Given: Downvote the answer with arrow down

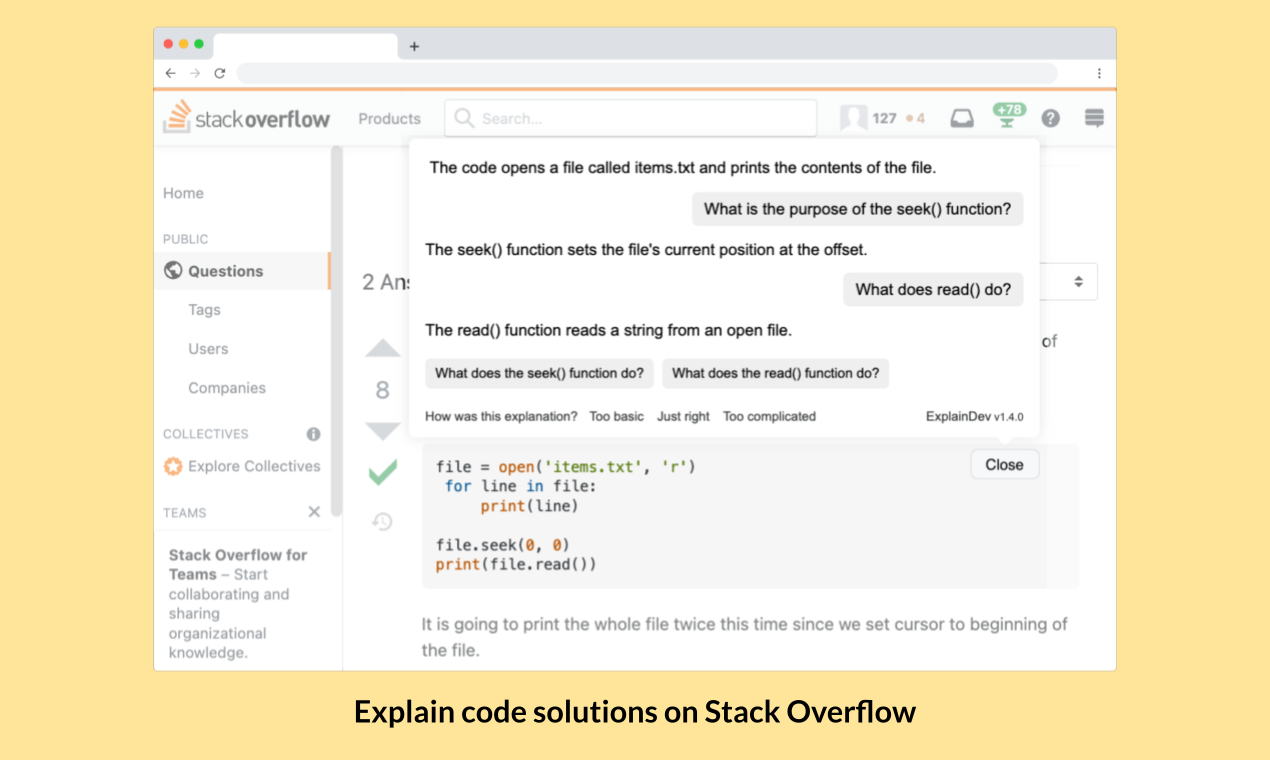Looking at the screenshot, I should (382, 431).
